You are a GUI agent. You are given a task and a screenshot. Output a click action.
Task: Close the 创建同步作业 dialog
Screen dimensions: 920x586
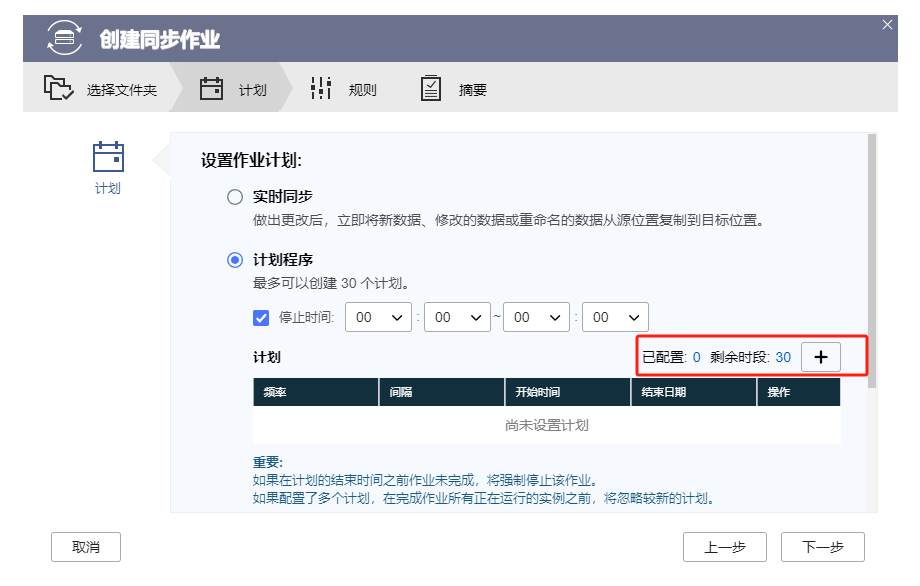point(887,25)
